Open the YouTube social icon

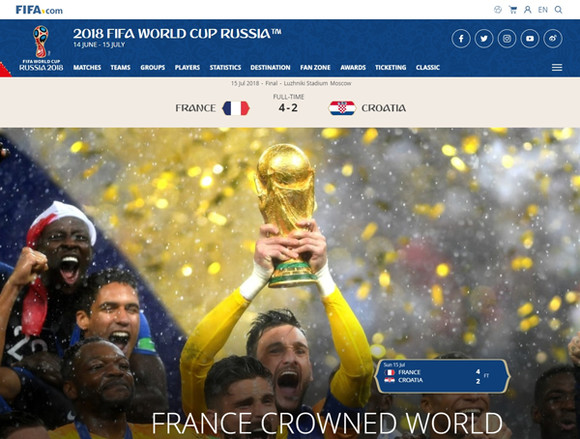(530, 38)
